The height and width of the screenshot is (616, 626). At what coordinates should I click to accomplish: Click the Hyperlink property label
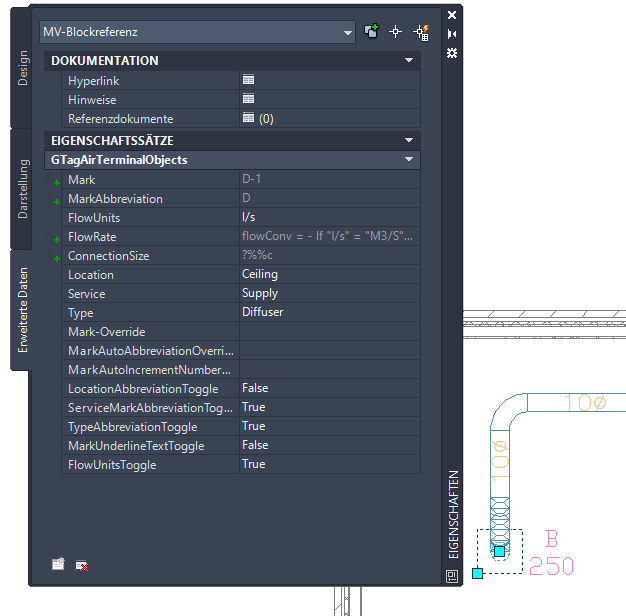click(93, 81)
